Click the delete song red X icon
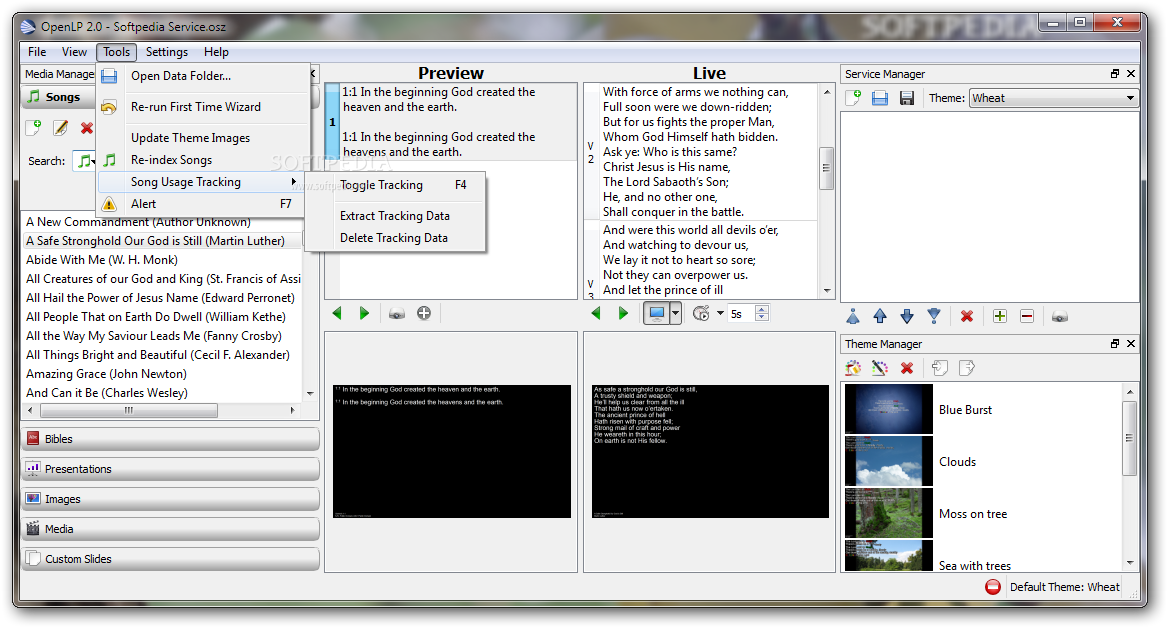Viewport: 1168px width, 628px height. 86,127
